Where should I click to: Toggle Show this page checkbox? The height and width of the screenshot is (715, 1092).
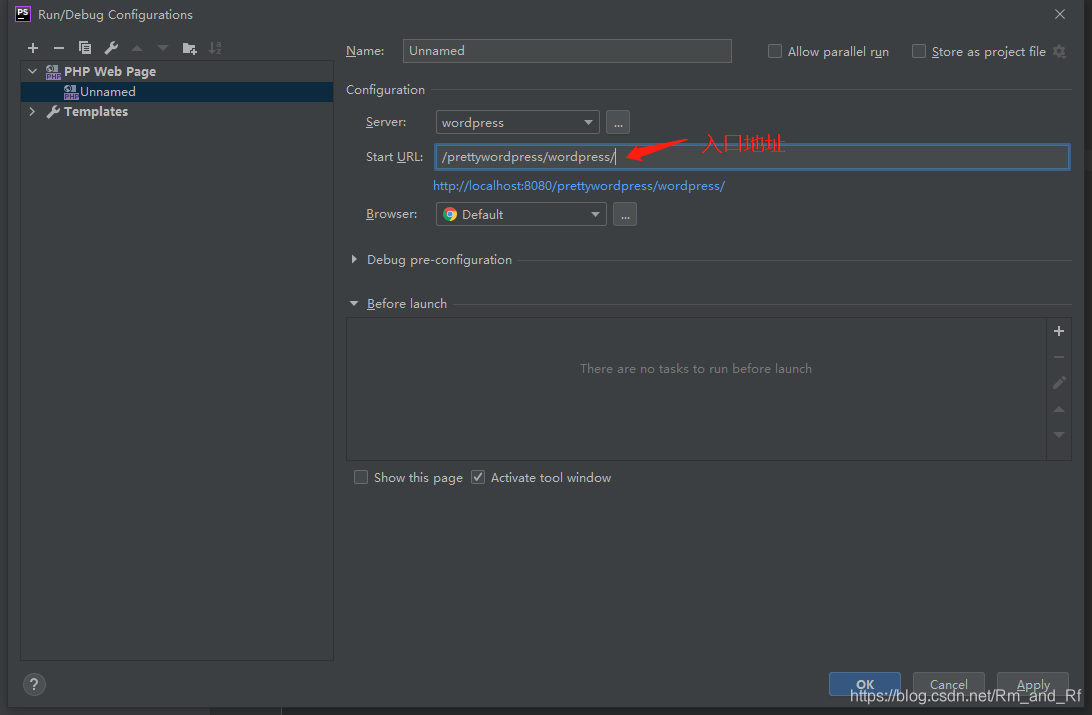[361, 478]
